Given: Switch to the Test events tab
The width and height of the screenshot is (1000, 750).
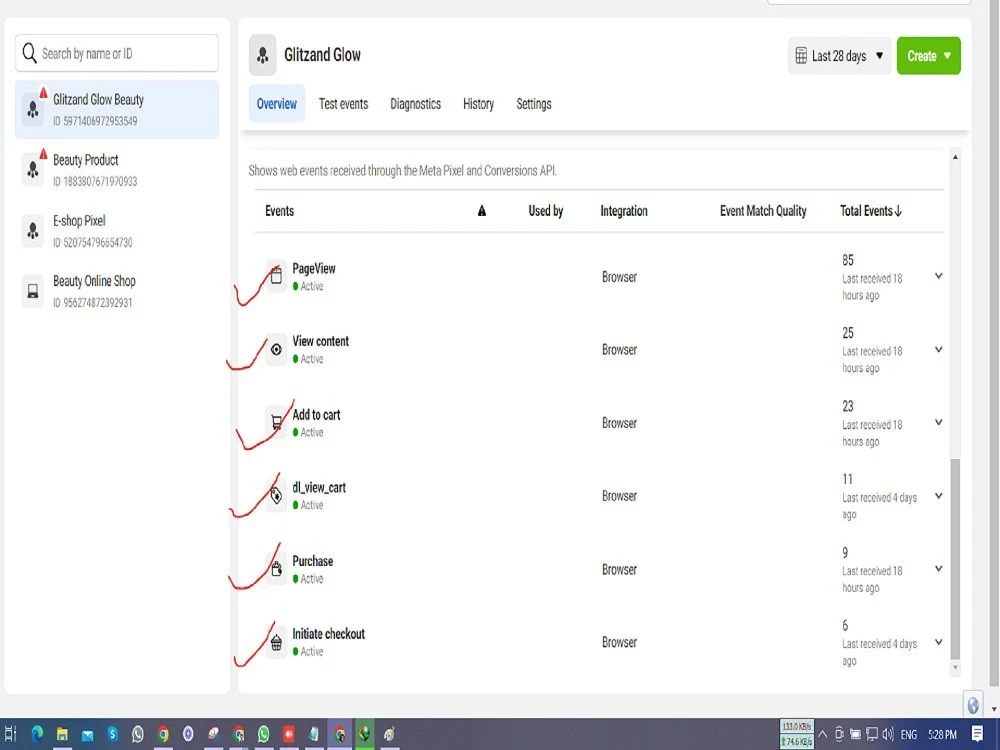Looking at the screenshot, I should 343,103.
